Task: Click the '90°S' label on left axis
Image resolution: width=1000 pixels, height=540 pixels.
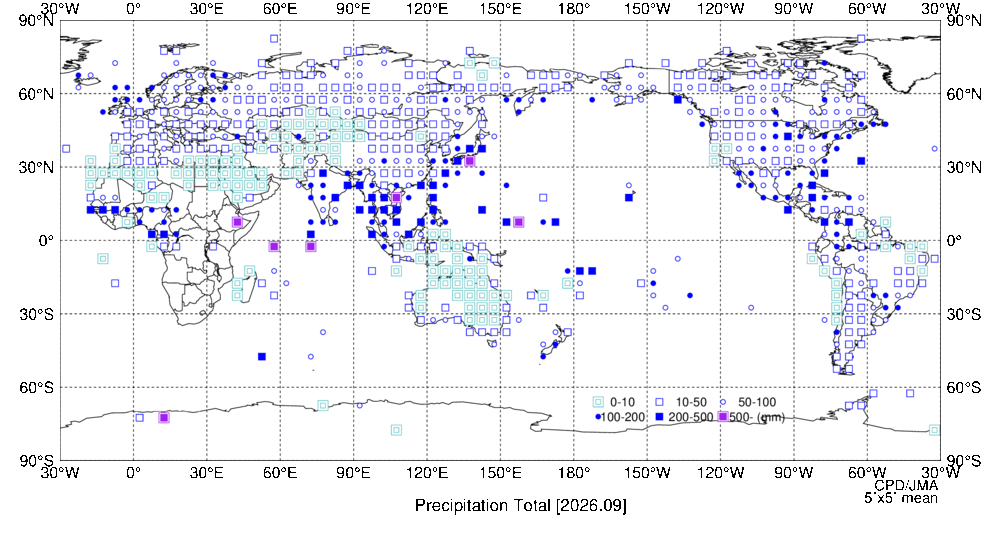Action: coord(36,461)
